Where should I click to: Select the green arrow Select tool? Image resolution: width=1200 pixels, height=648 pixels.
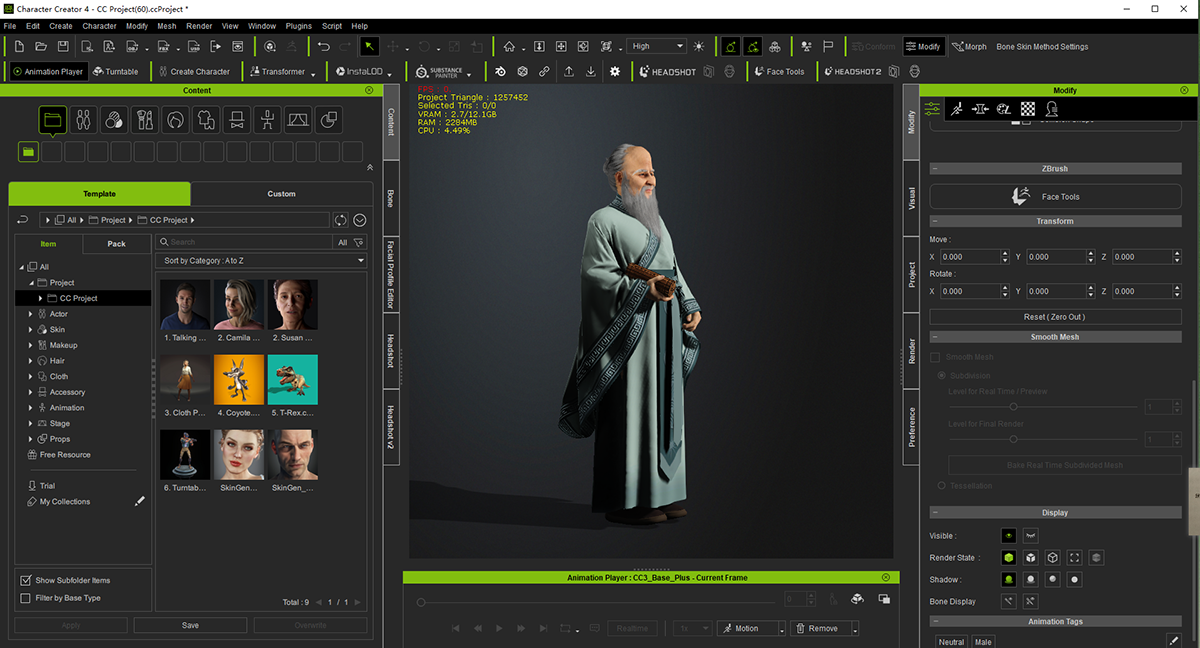tap(369, 46)
